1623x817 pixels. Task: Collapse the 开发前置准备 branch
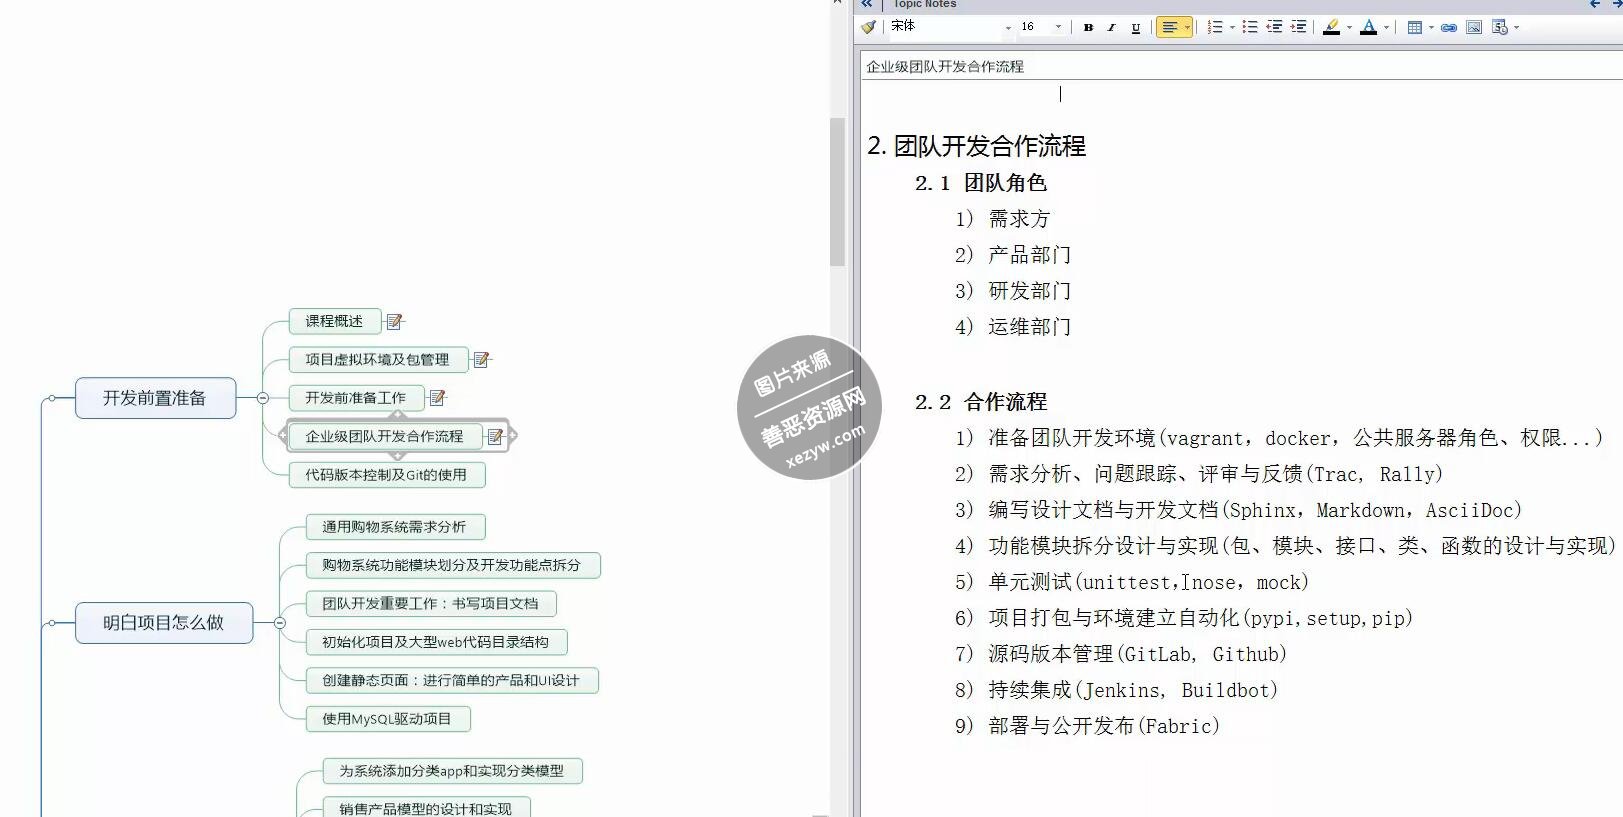coord(263,398)
